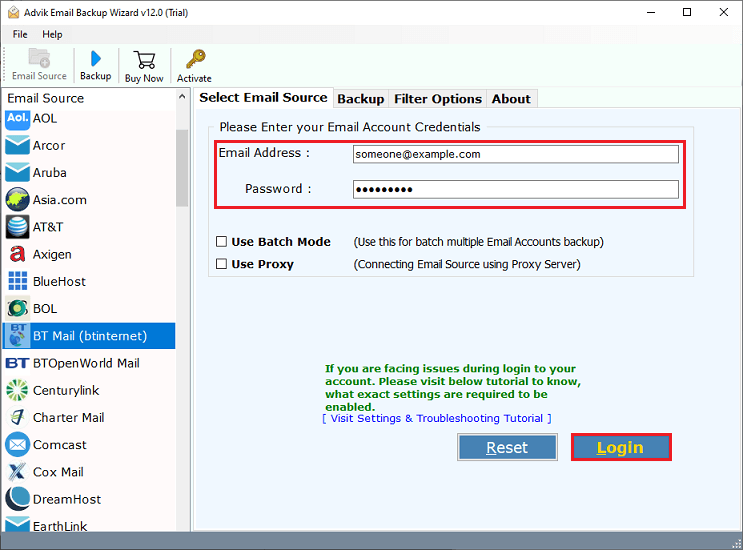
Task: Select the Aruba envelope icon
Action: pos(18,172)
